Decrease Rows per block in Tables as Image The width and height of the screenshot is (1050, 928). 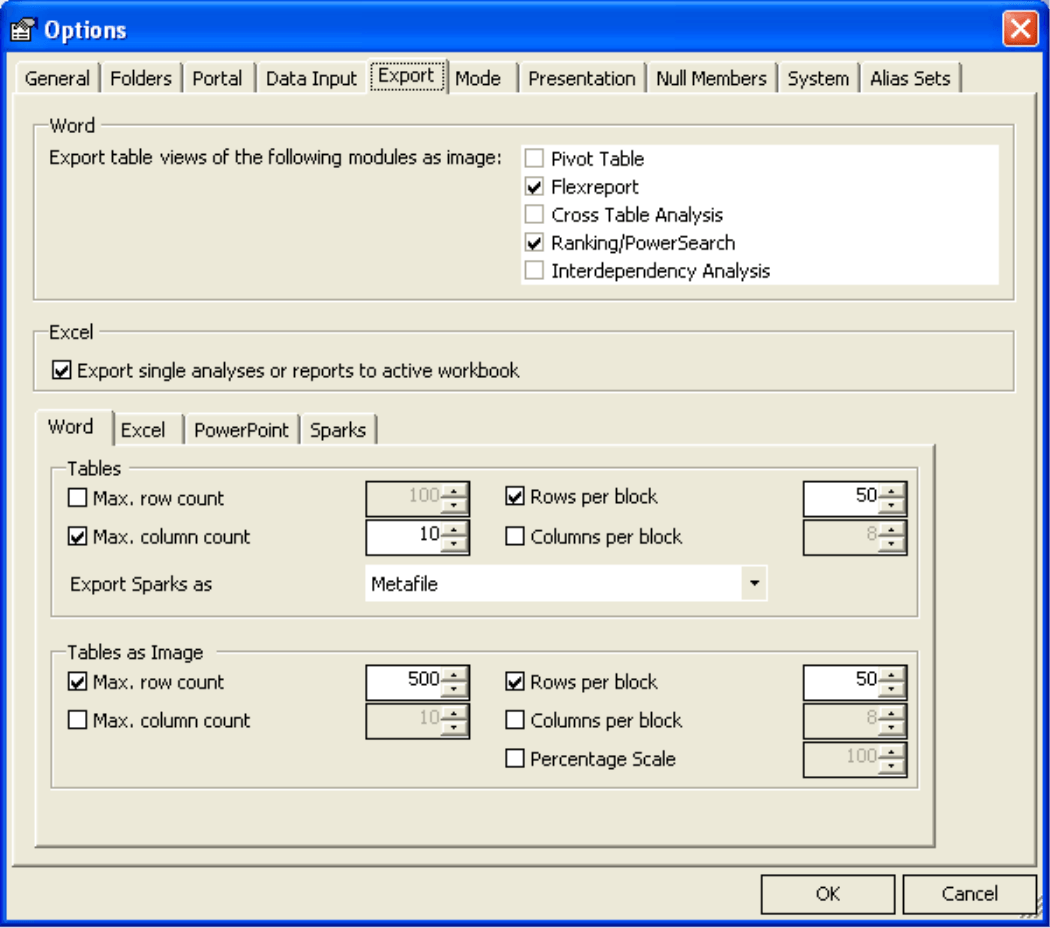tap(895, 690)
